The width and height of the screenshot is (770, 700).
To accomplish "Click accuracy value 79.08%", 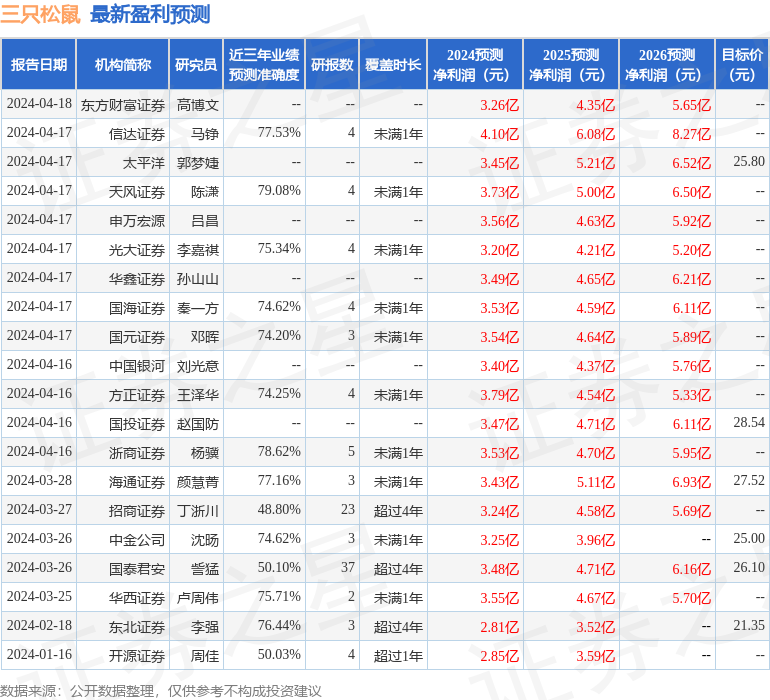I will (x=279, y=191).
